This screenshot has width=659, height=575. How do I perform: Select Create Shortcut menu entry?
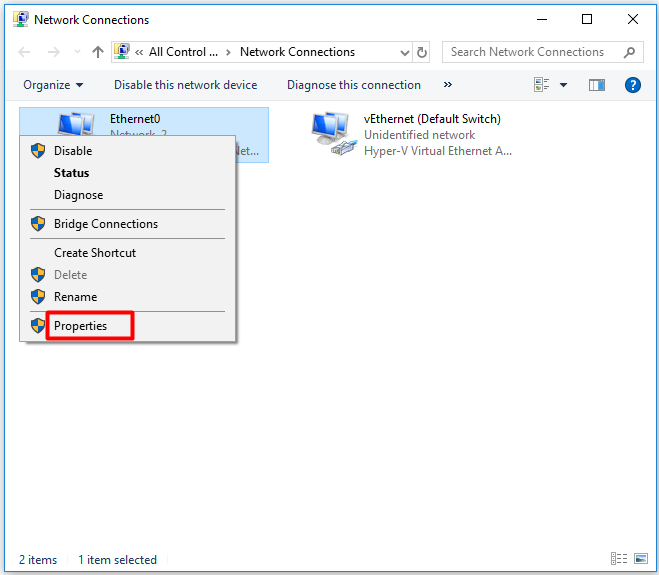pos(128,253)
